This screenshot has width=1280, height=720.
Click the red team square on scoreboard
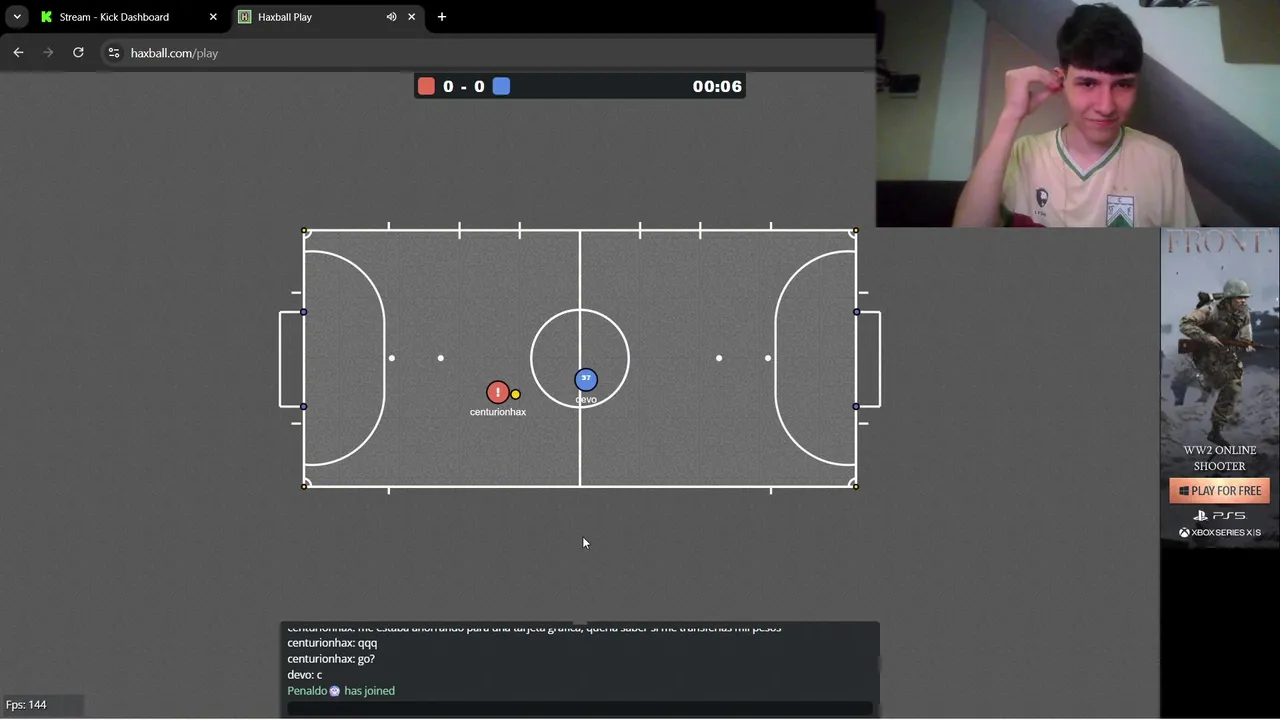426,86
